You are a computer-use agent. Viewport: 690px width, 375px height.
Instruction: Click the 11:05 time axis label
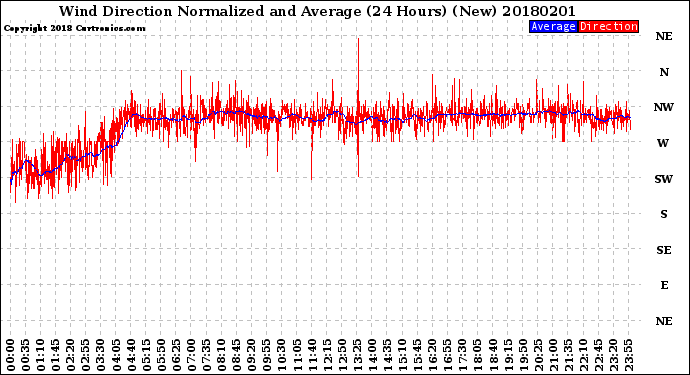pos(297,355)
